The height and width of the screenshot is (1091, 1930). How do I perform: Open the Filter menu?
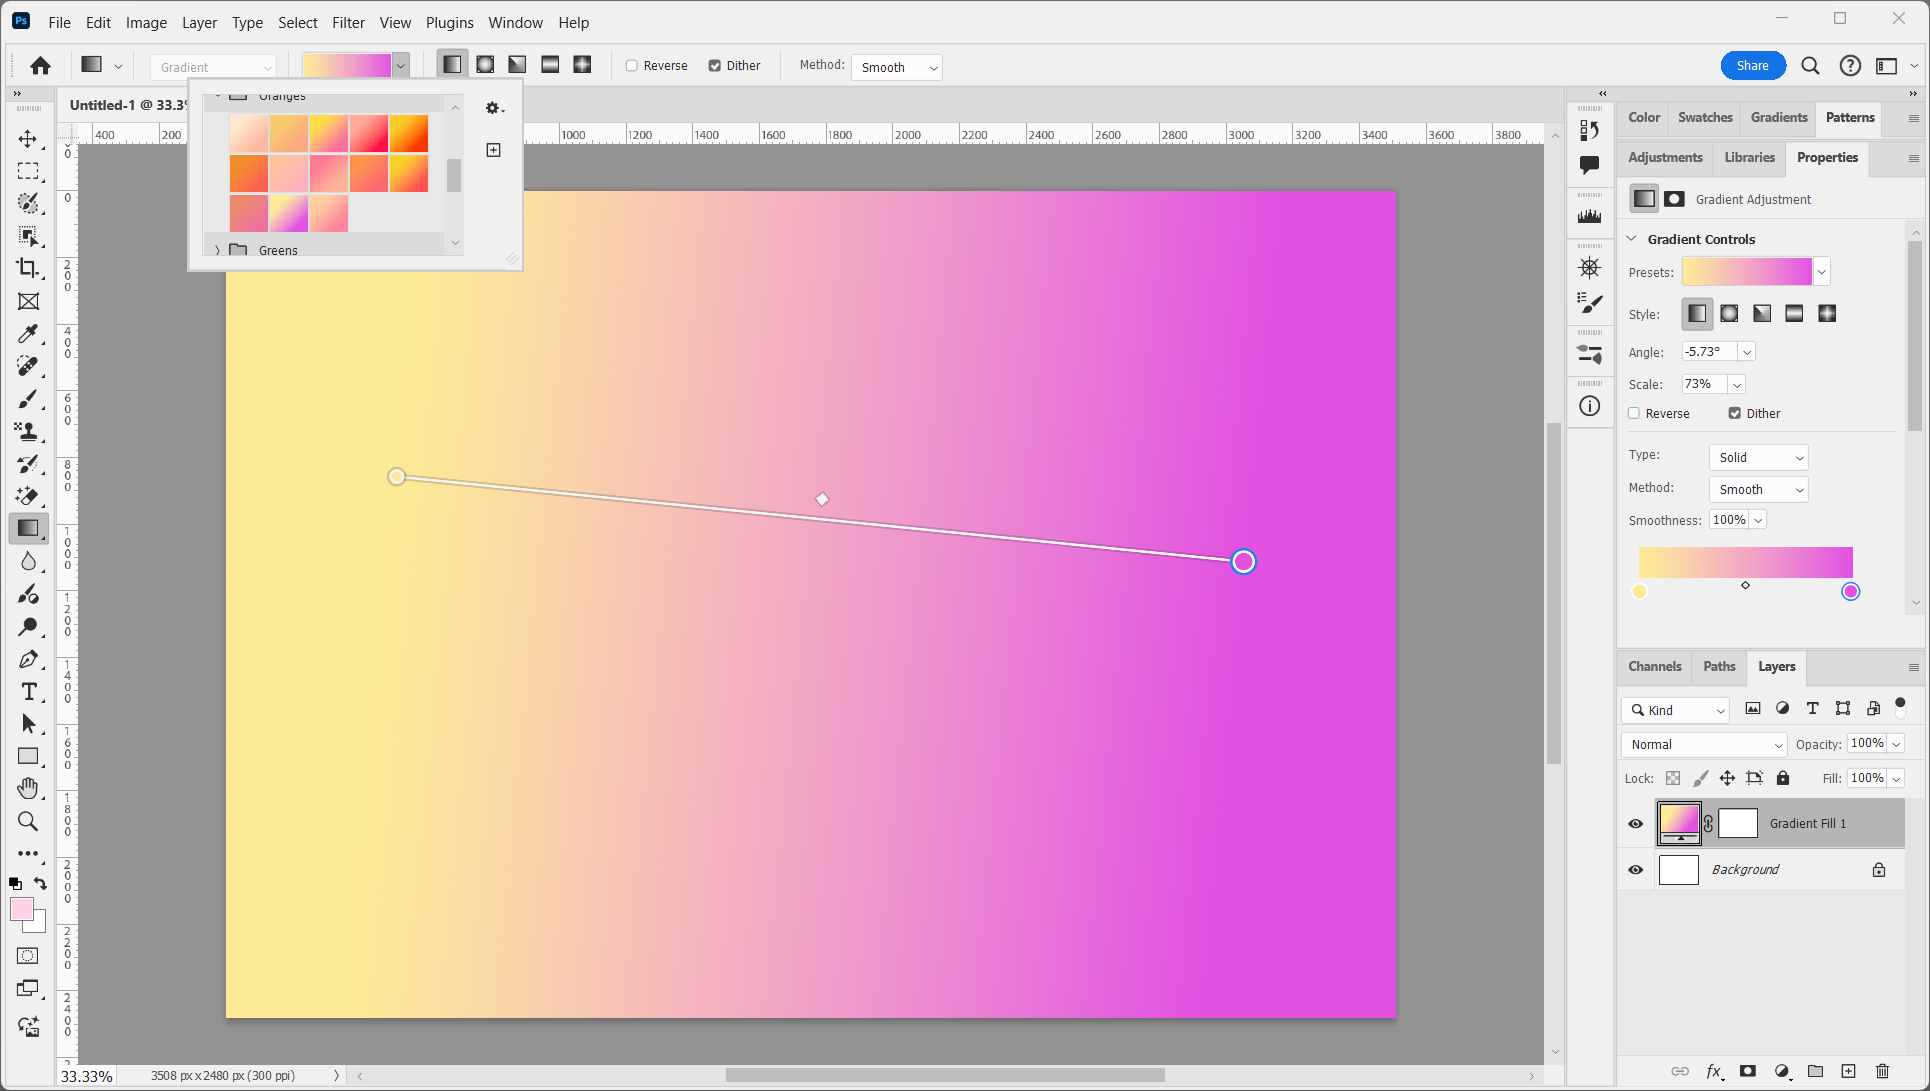click(348, 22)
